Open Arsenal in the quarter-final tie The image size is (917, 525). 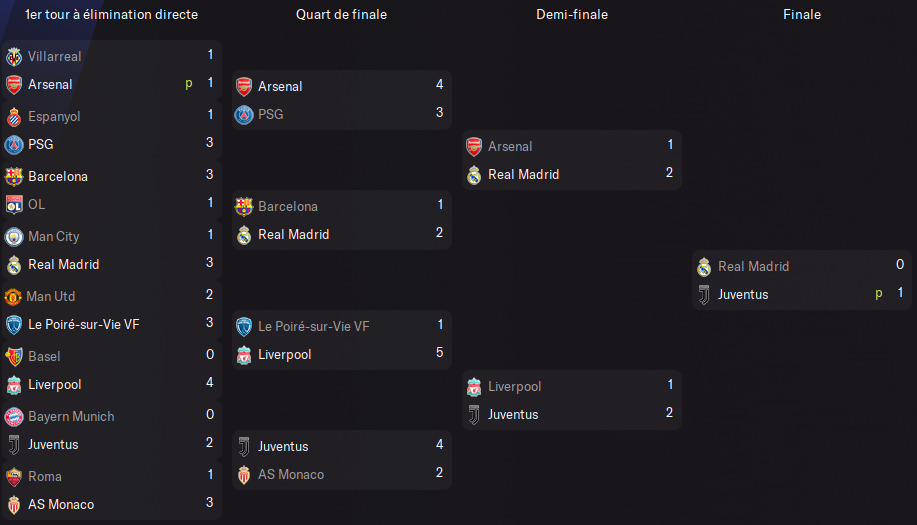pos(280,87)
